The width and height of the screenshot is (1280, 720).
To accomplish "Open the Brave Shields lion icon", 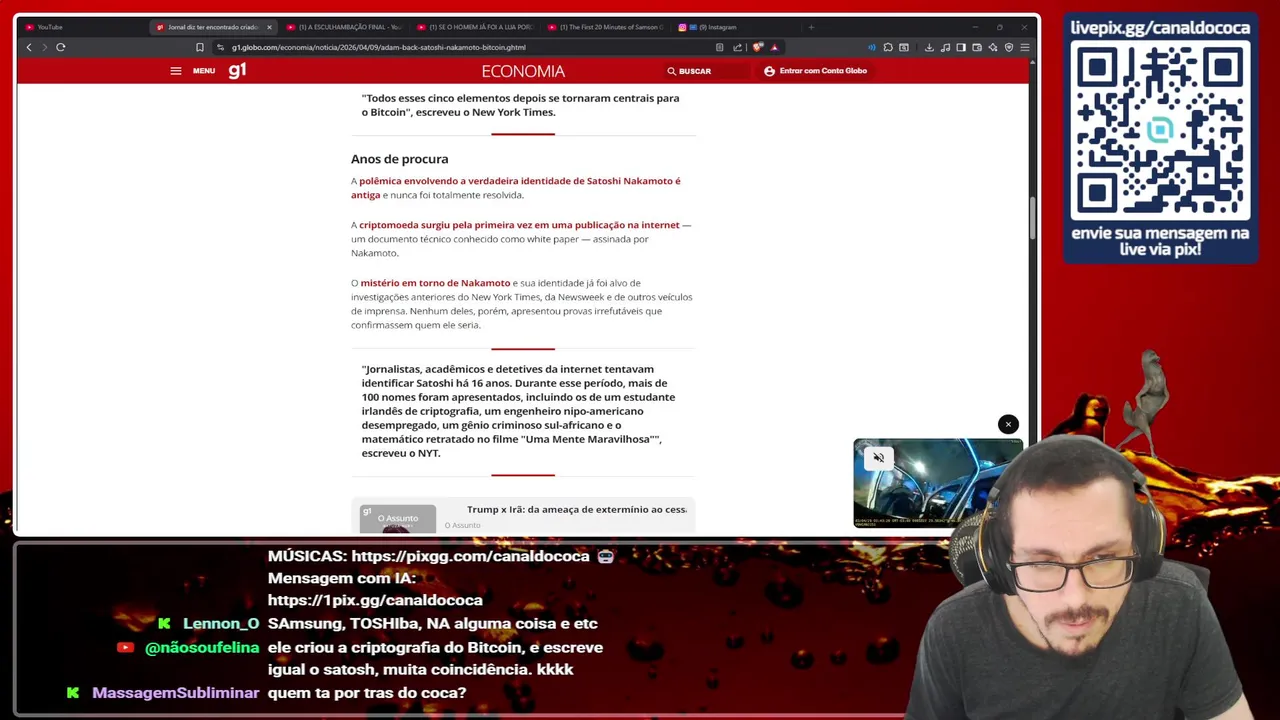I will [757, 47].
